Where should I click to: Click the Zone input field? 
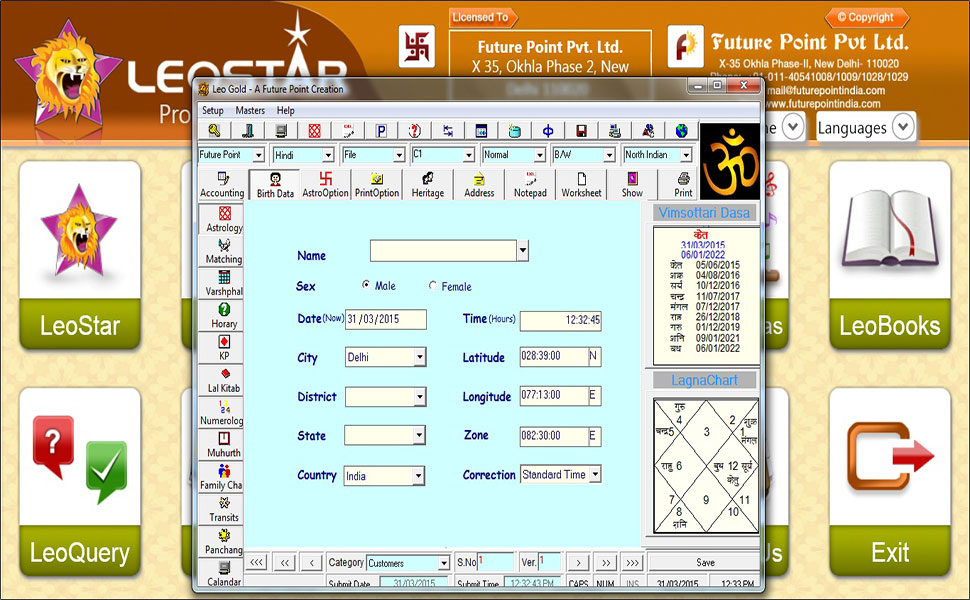[554, 435]
